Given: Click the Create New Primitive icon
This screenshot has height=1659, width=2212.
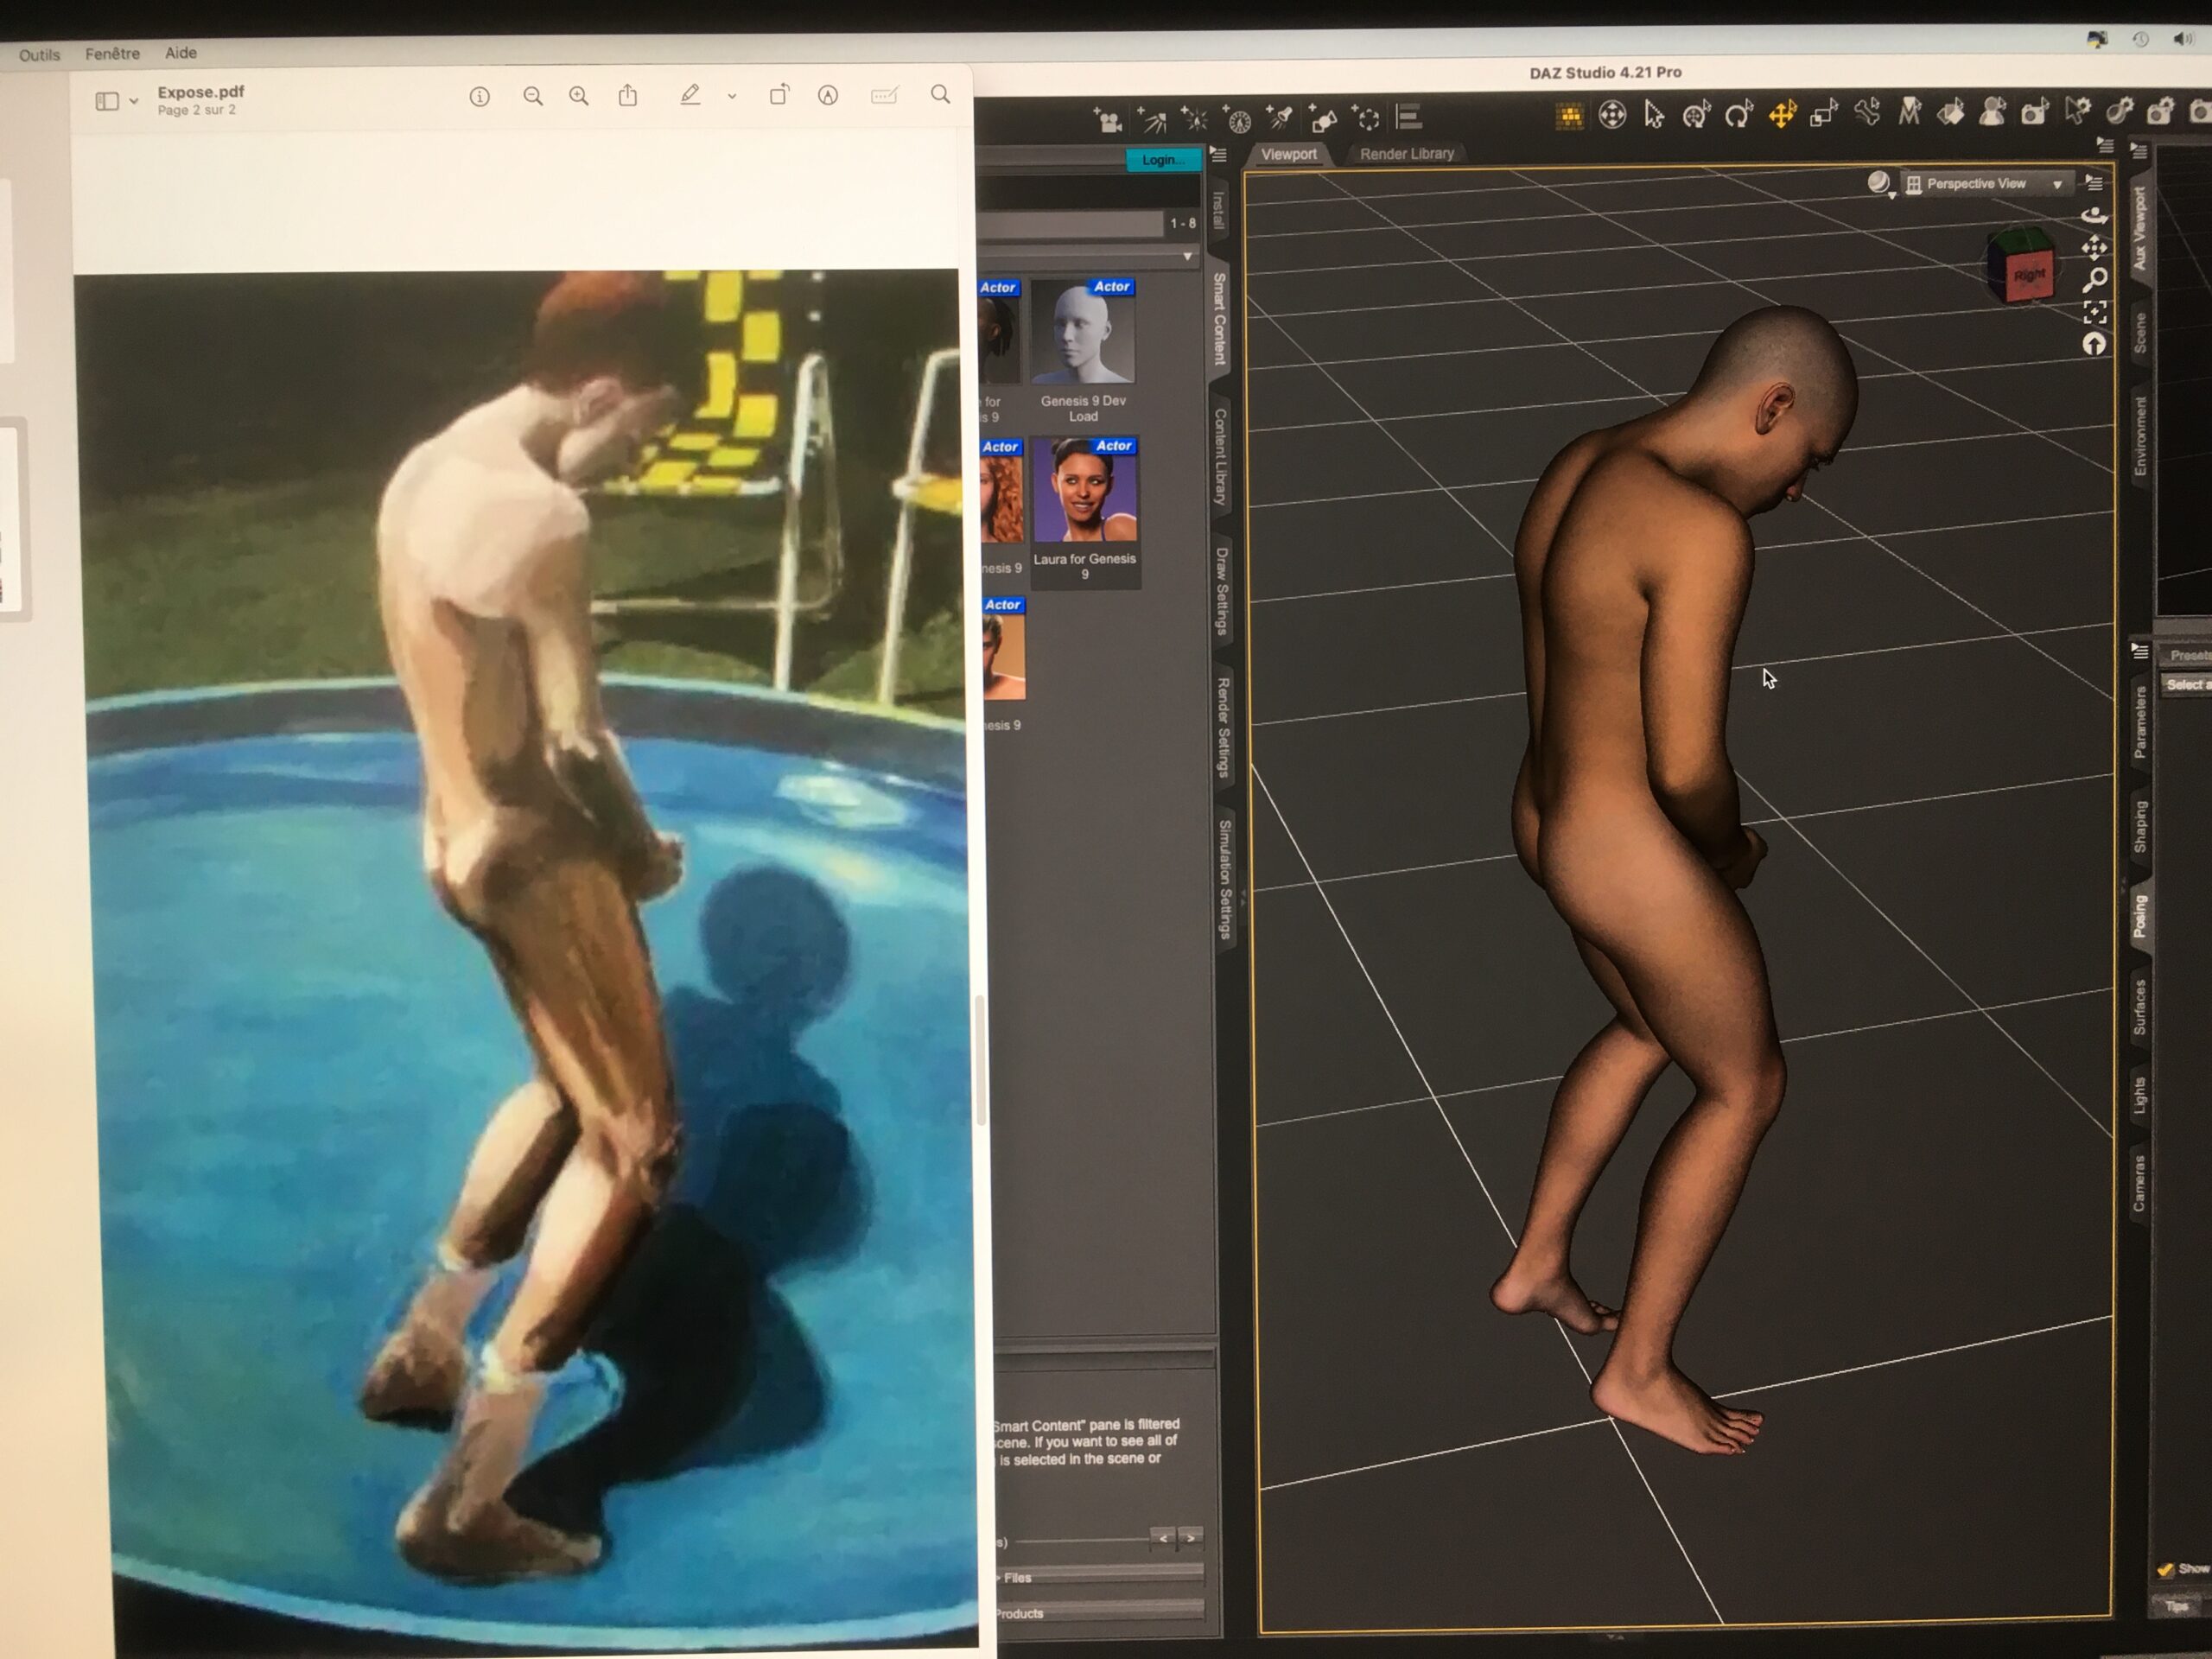Looking at the screenshot, I should click(x=1323, y=121).
